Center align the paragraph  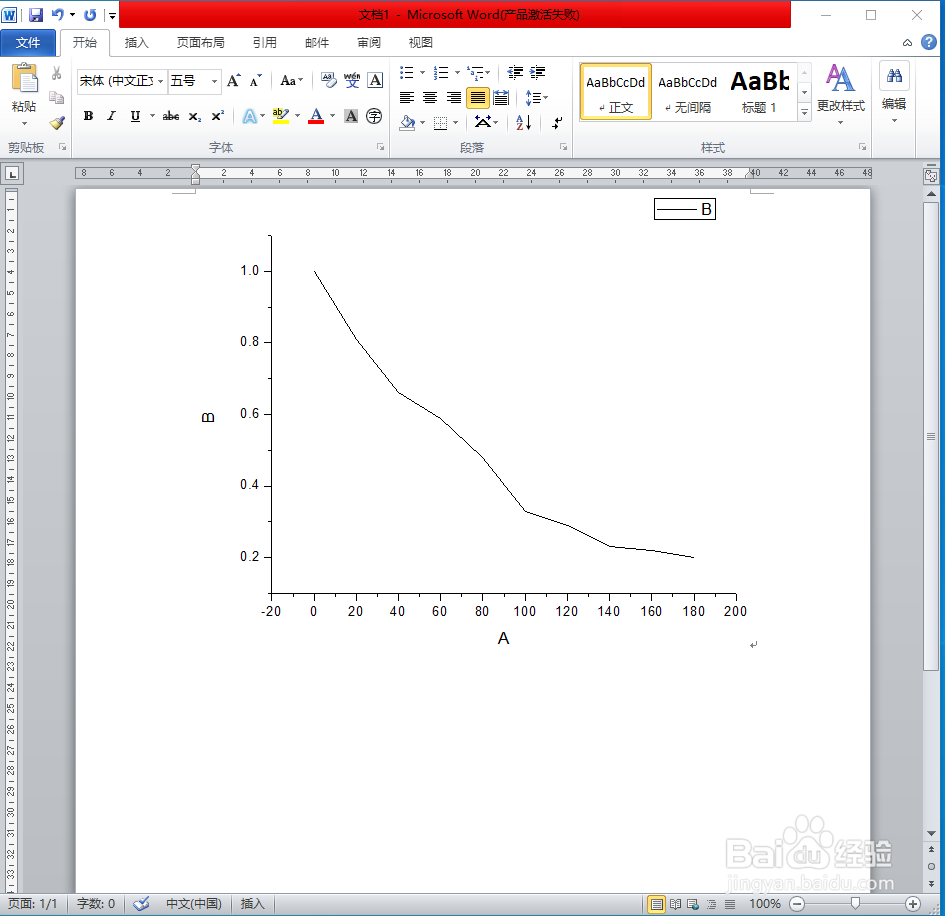click(x=430, y=98)
